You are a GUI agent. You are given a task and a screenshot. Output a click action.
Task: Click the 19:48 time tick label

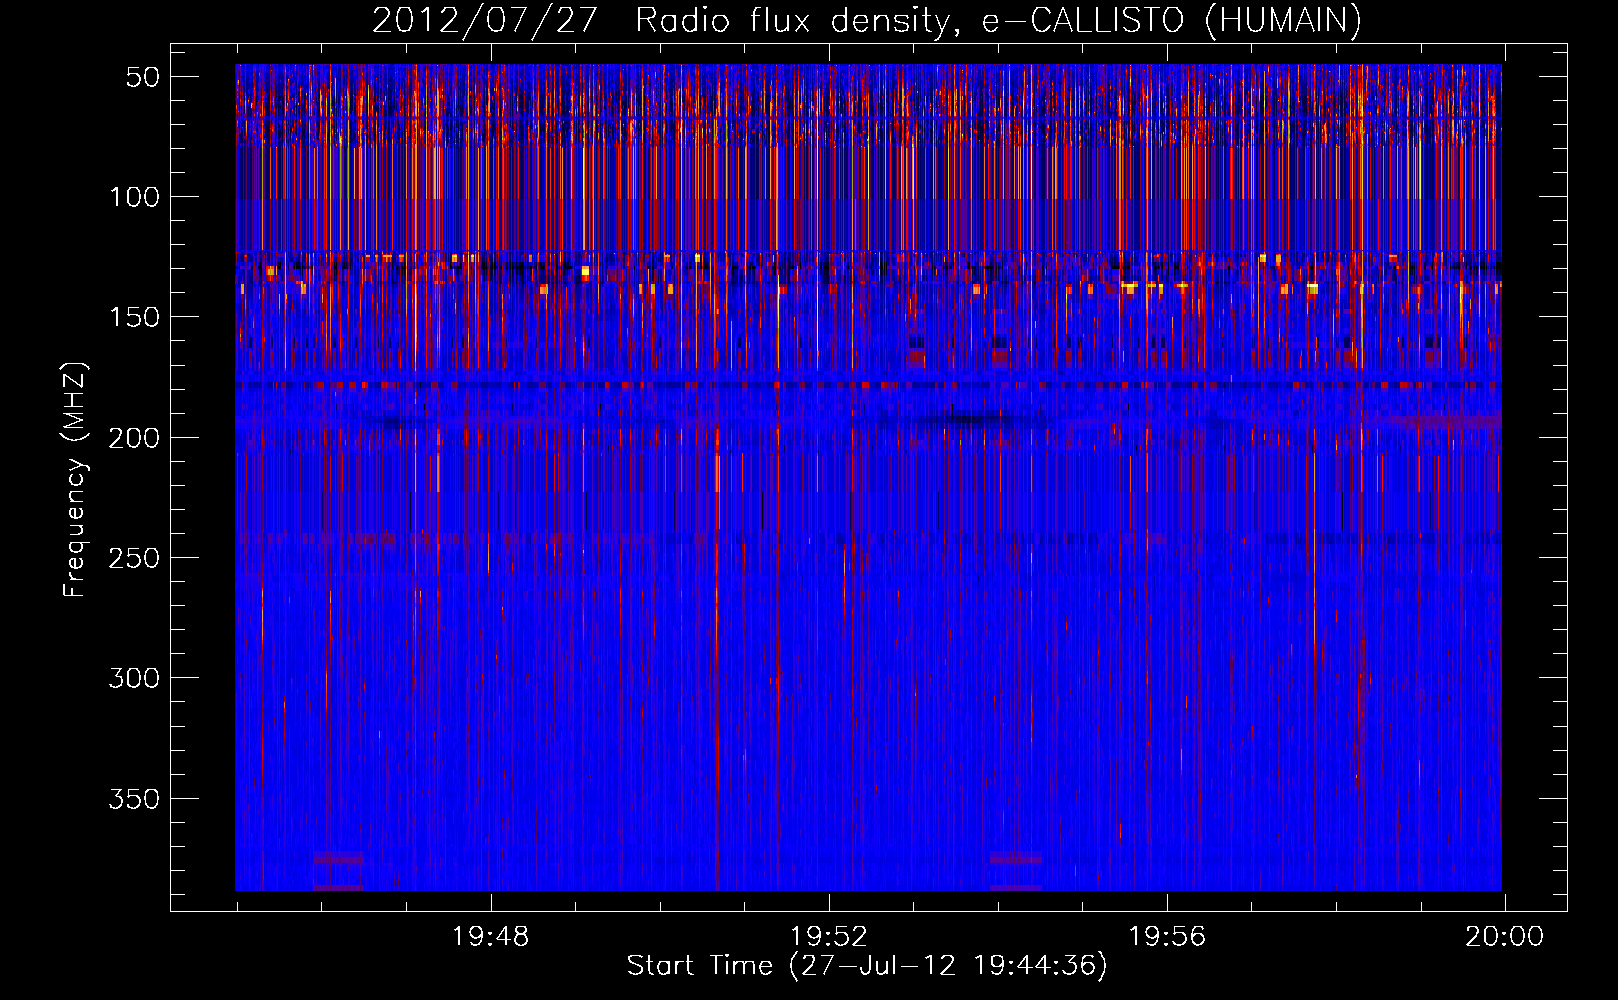click(490, 937)
